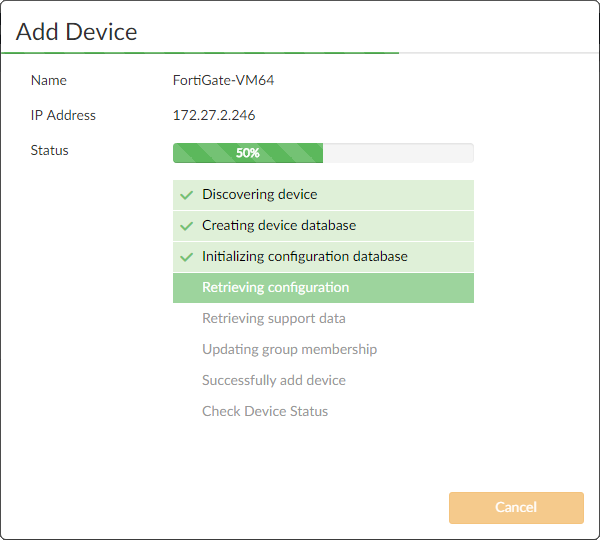Click the Add Device dialog title
The width and height of the screenshot is (600, 540).
[x=76, y=31]
